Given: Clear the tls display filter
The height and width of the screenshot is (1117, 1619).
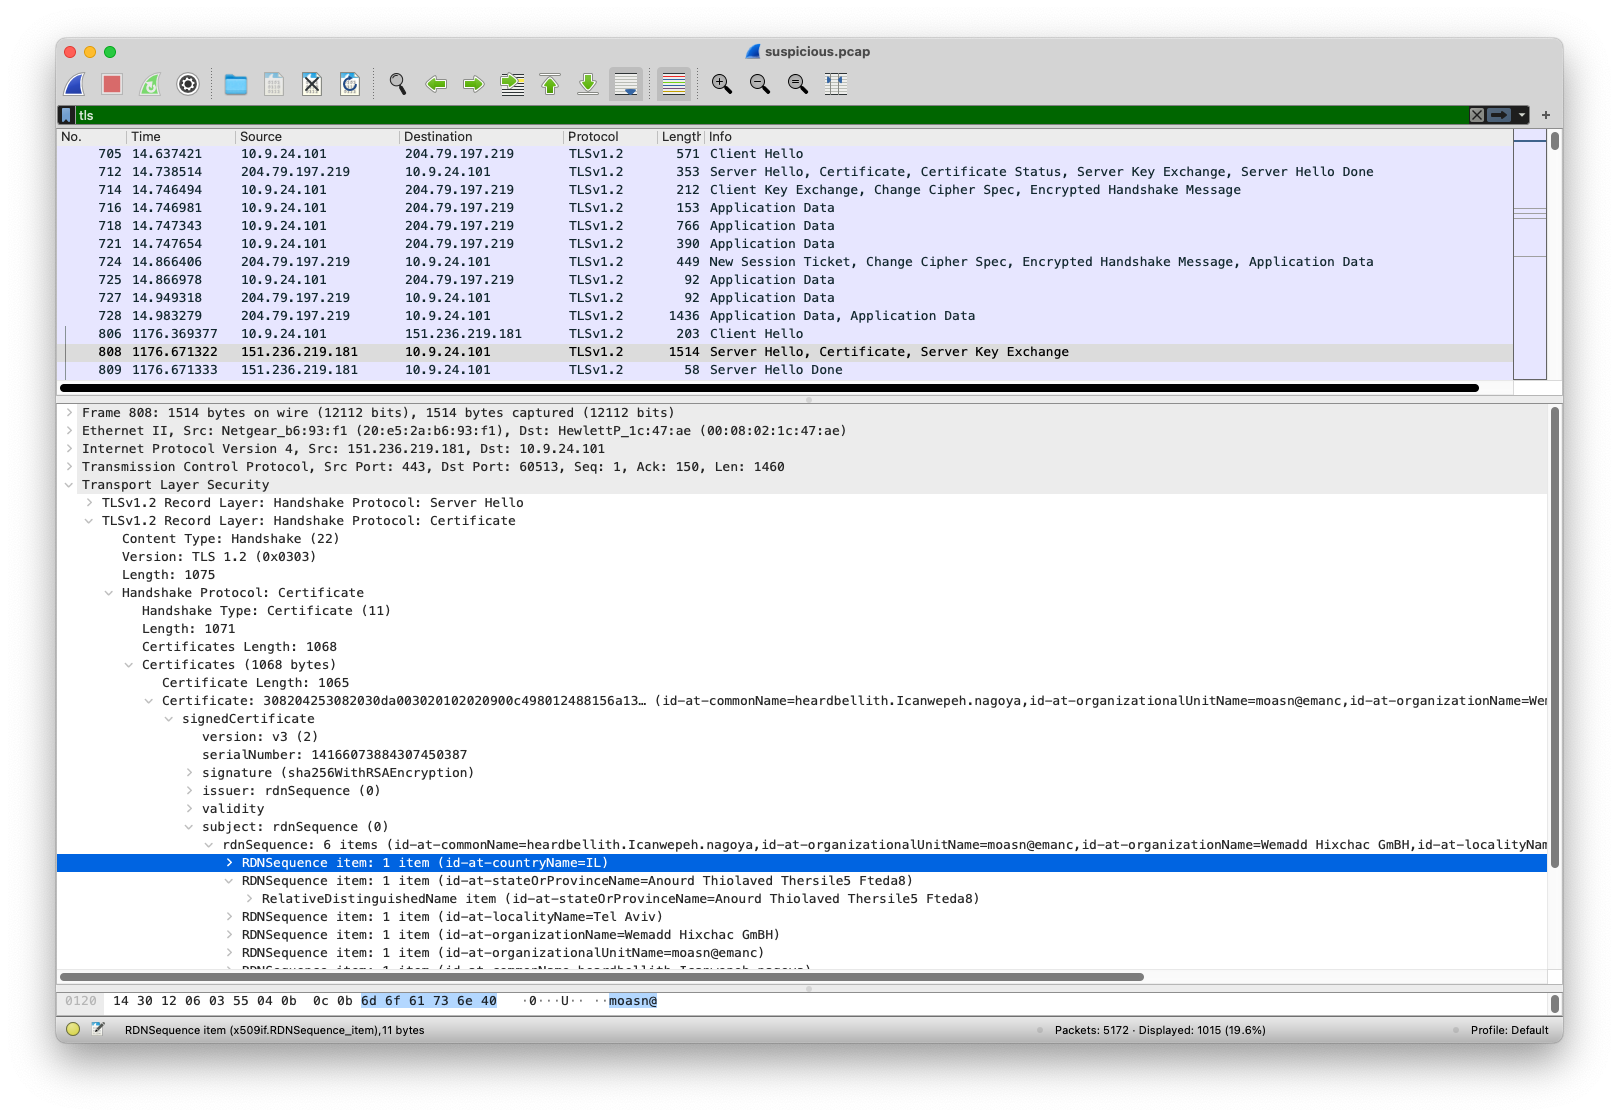Looking at the screenshot, I should pos(1477,115).
